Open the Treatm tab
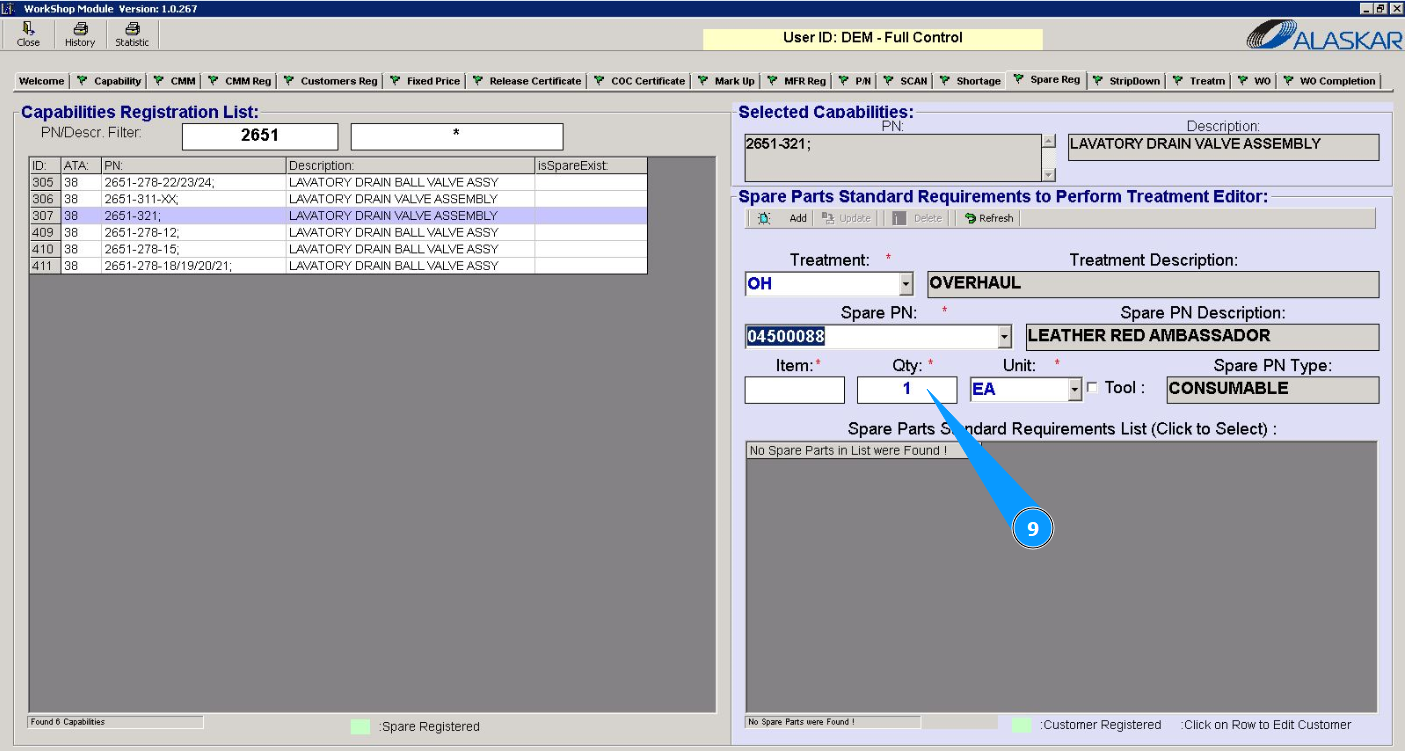The width and height of the screenshot is (1405, 751). tap(1198, 81)
